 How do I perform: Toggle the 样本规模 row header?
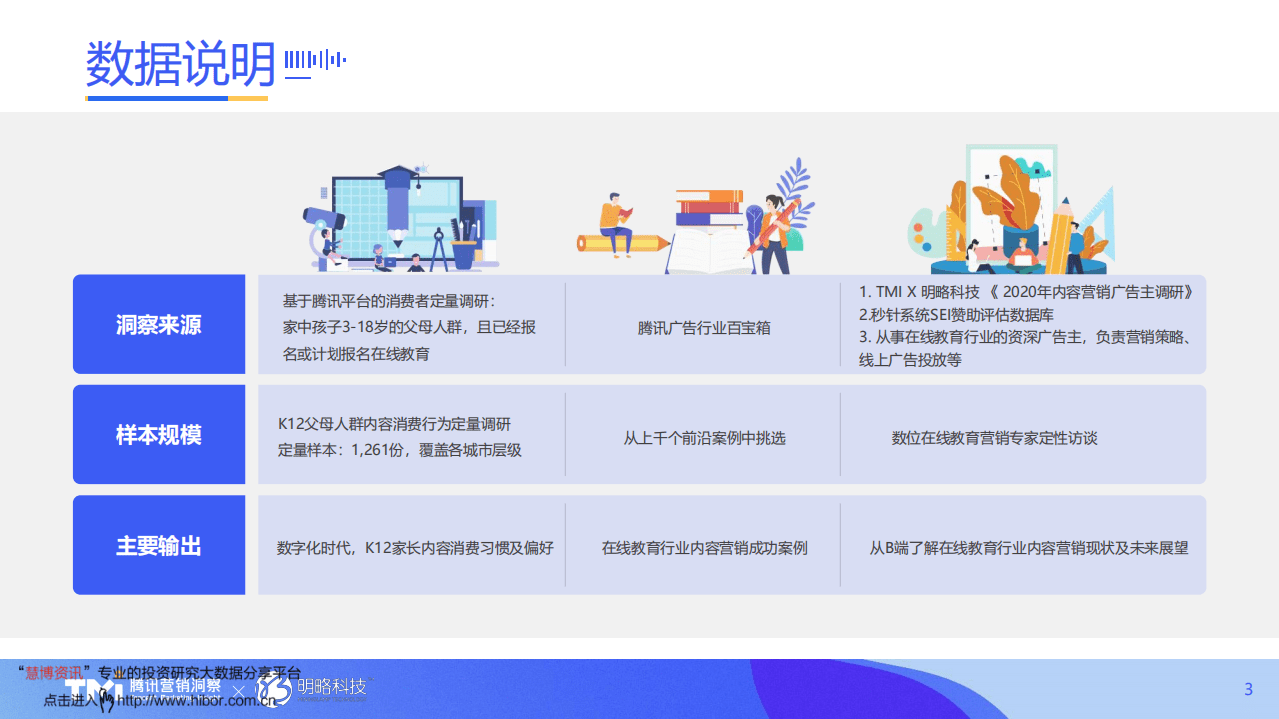tap(158, 434)
